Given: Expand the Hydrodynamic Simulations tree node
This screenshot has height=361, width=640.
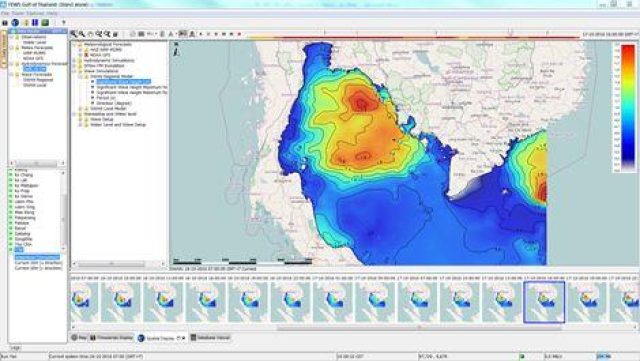Looking at the screenshot, I should pyautogui.click(x=74, y=60).
